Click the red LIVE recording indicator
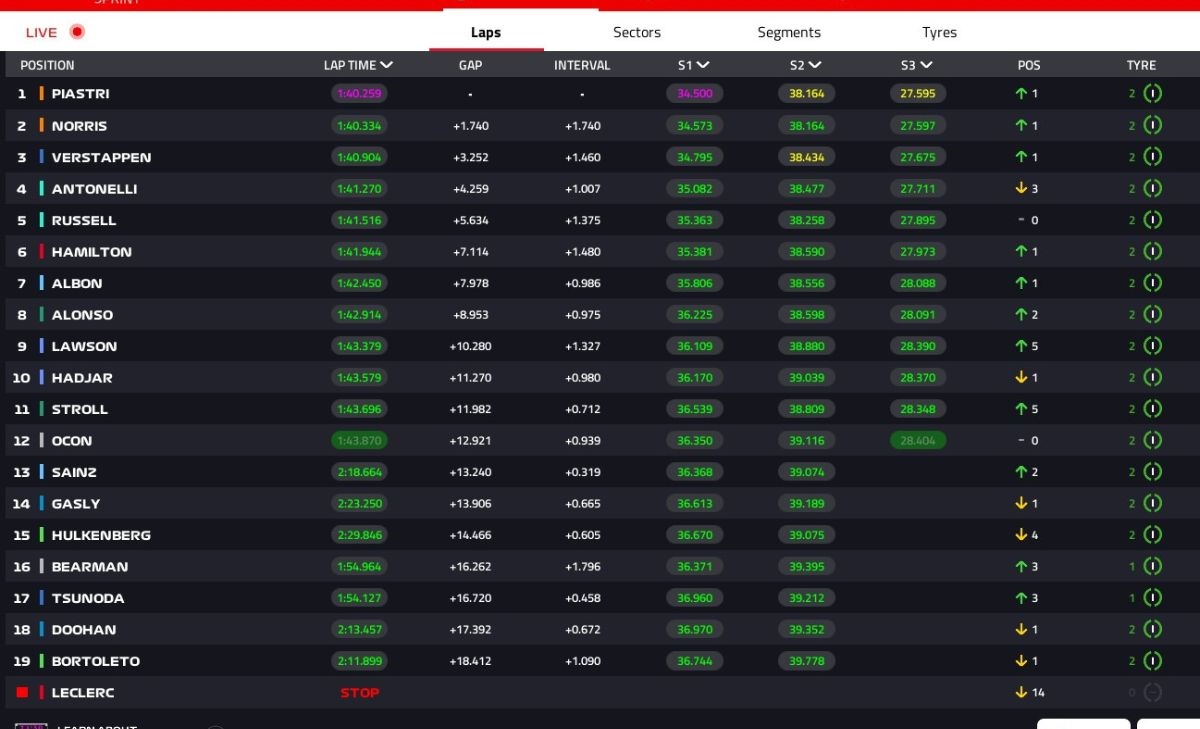 [77, 32]
